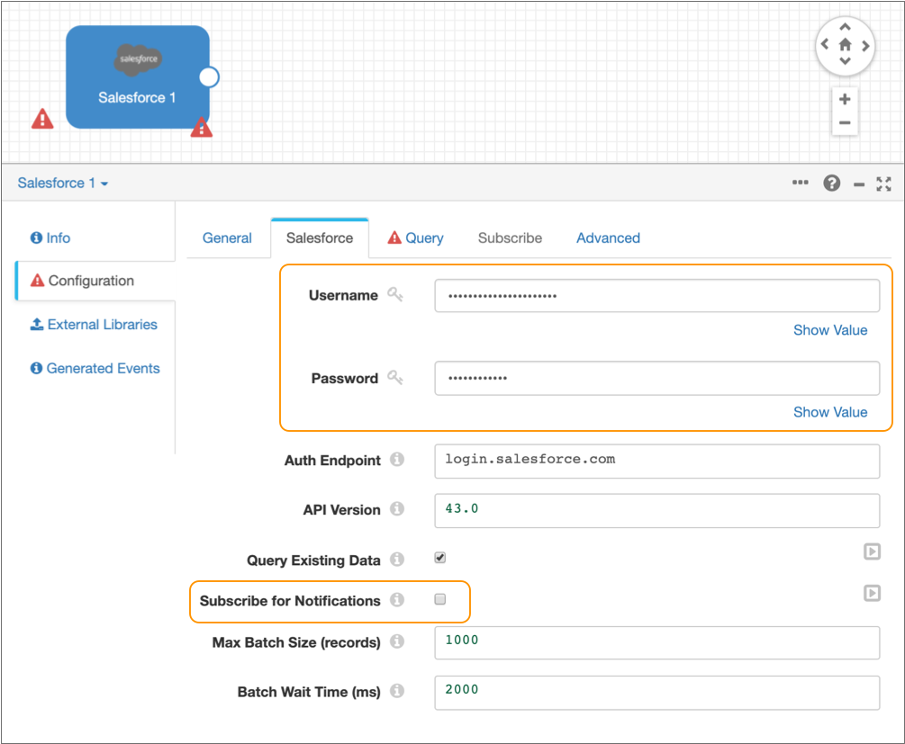The width and height of the screenshot is (905, 744).
Task: Click the home icon in pan control
Action: pyautogui.click(x=845, y=45)
